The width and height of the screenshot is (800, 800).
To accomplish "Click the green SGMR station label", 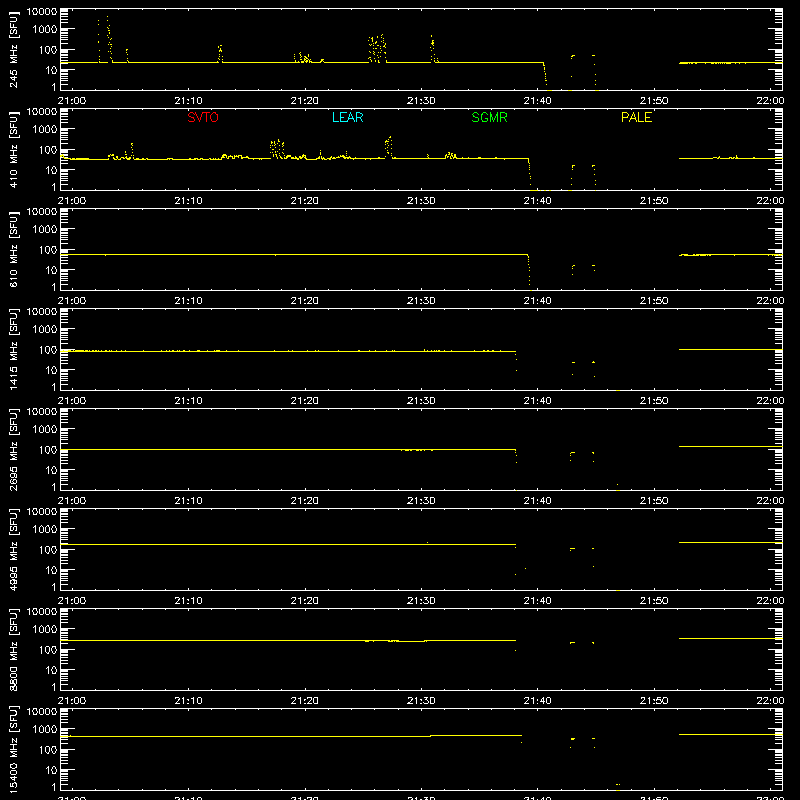I will pos(489,117).
